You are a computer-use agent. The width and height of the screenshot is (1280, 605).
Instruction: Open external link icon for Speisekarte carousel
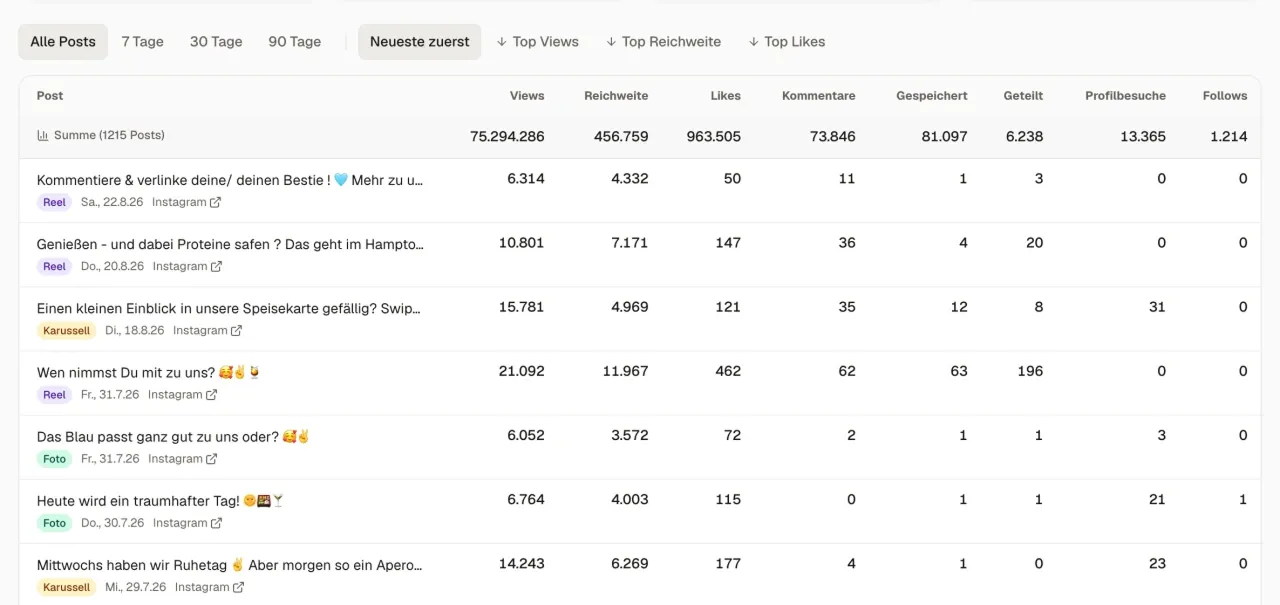[x=236, y=330]
